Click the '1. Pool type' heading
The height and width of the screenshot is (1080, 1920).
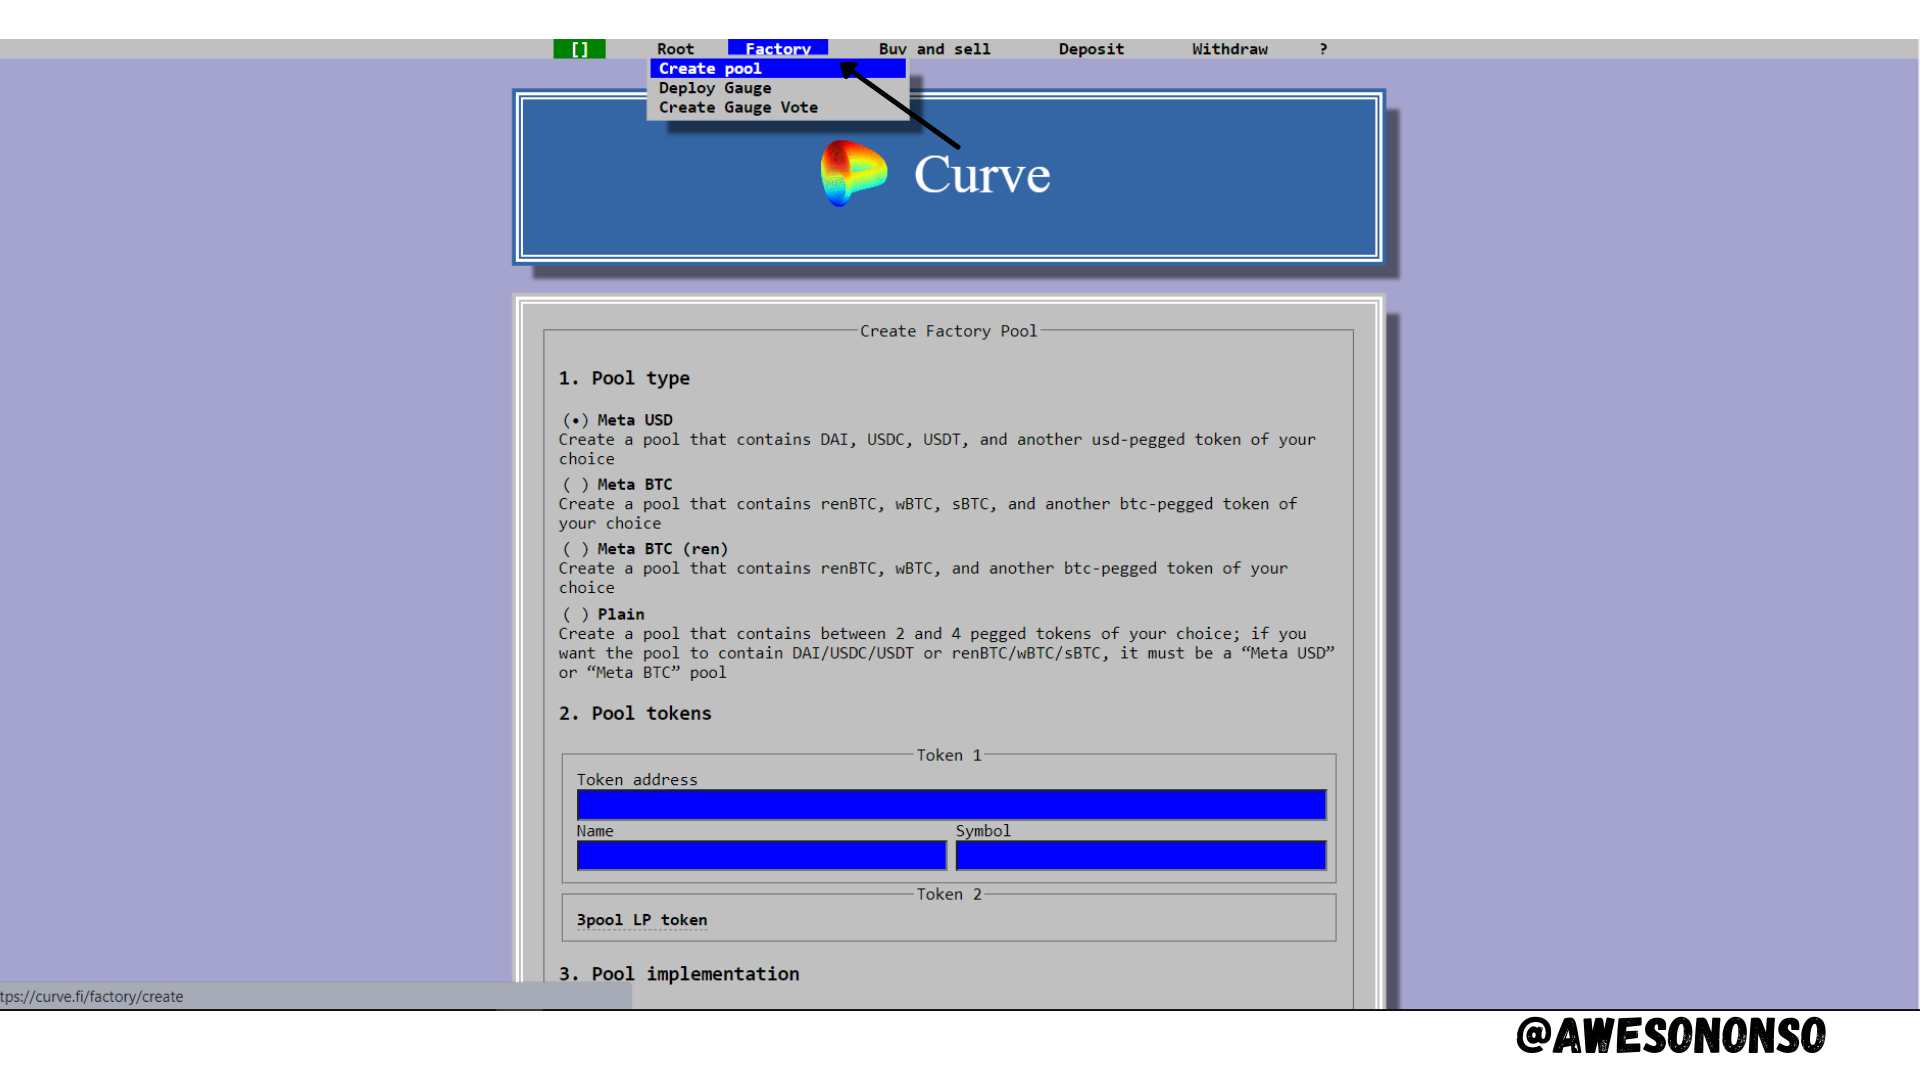(x=624, y=378)
